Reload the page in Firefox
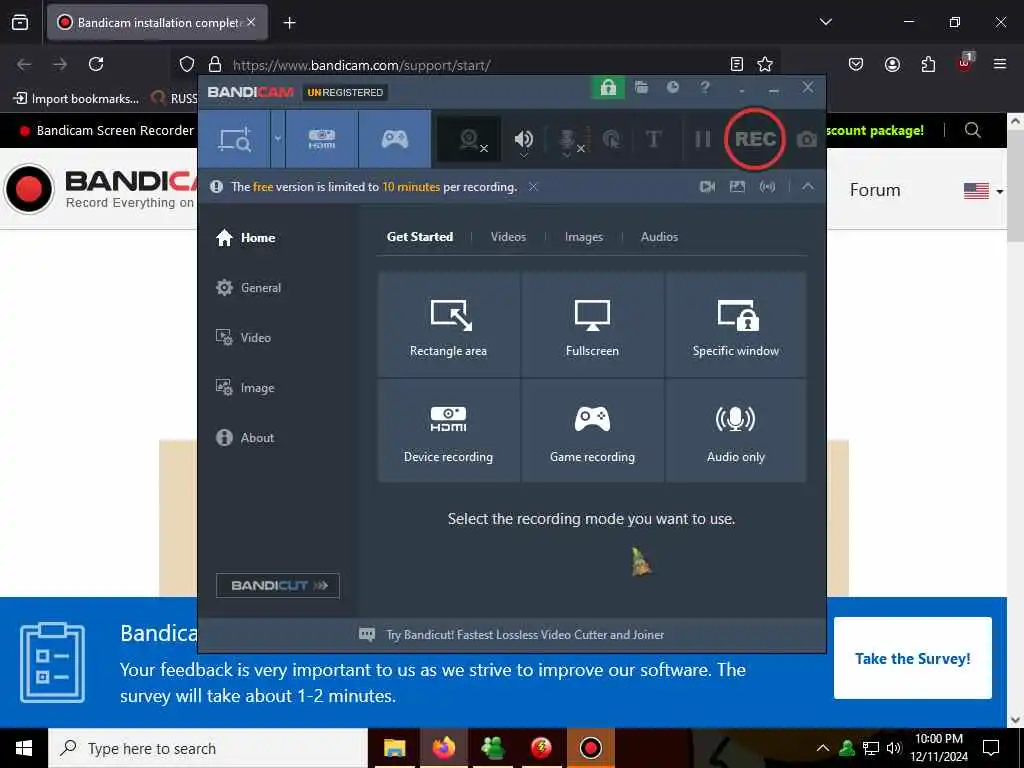The width and height of the screenshot is (1024, 768). [96, 64]
